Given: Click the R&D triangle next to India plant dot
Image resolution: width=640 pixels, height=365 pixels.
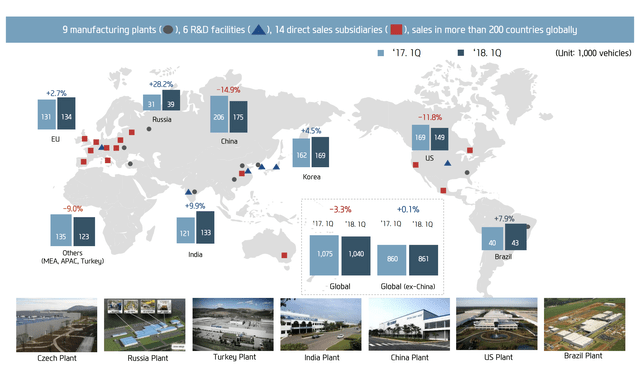Looking at the screenshot, I should tap(188, 191).
